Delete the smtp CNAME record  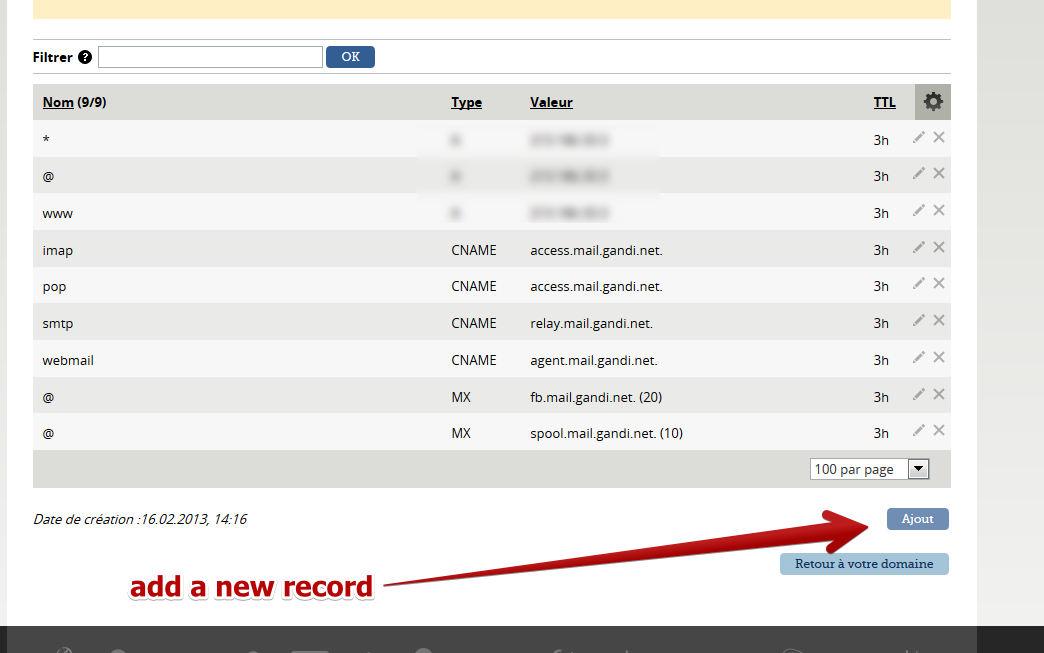pyautogui.click(x=938, y=320)
